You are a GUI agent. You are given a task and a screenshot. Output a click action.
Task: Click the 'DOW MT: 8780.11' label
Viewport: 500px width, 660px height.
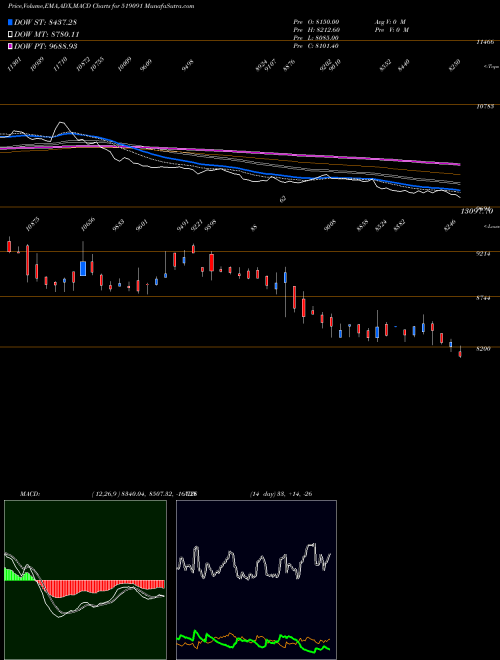coord(47,34)
